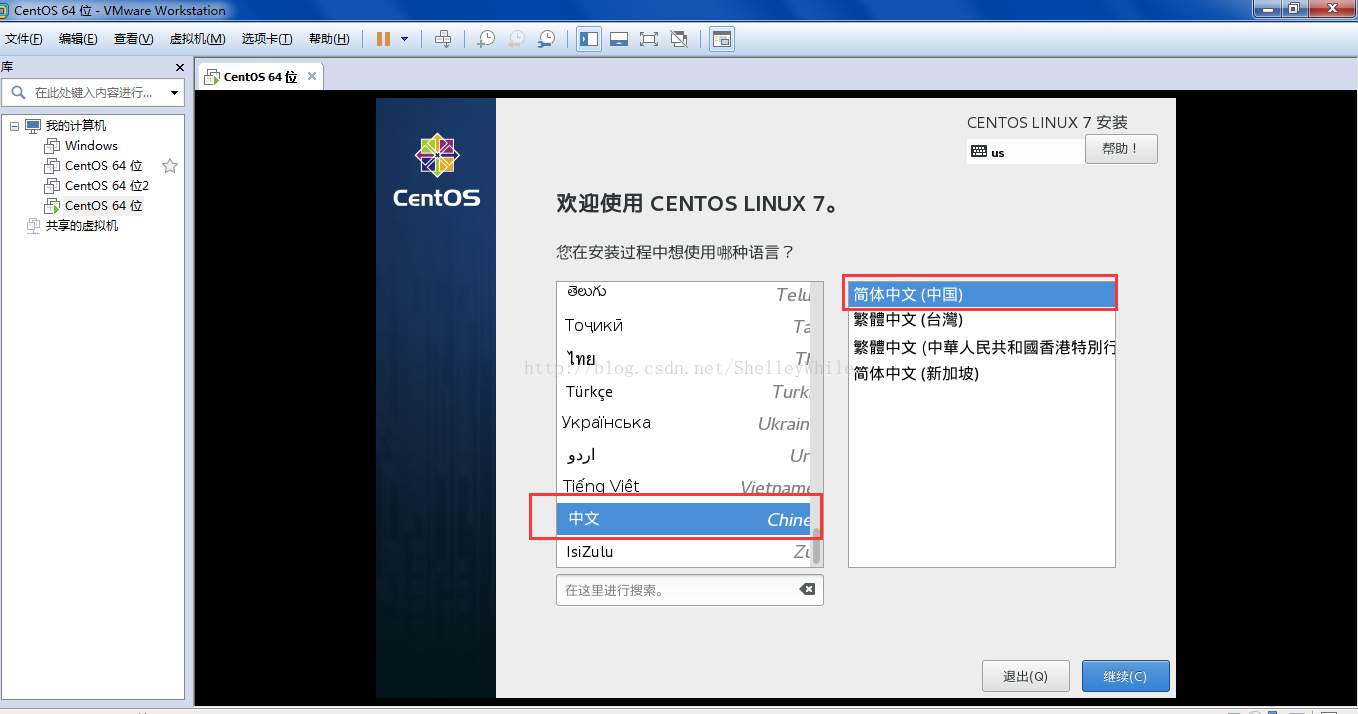1358x714 pixels.
Task: Open the snapshot manager
Action: (546, 39)
